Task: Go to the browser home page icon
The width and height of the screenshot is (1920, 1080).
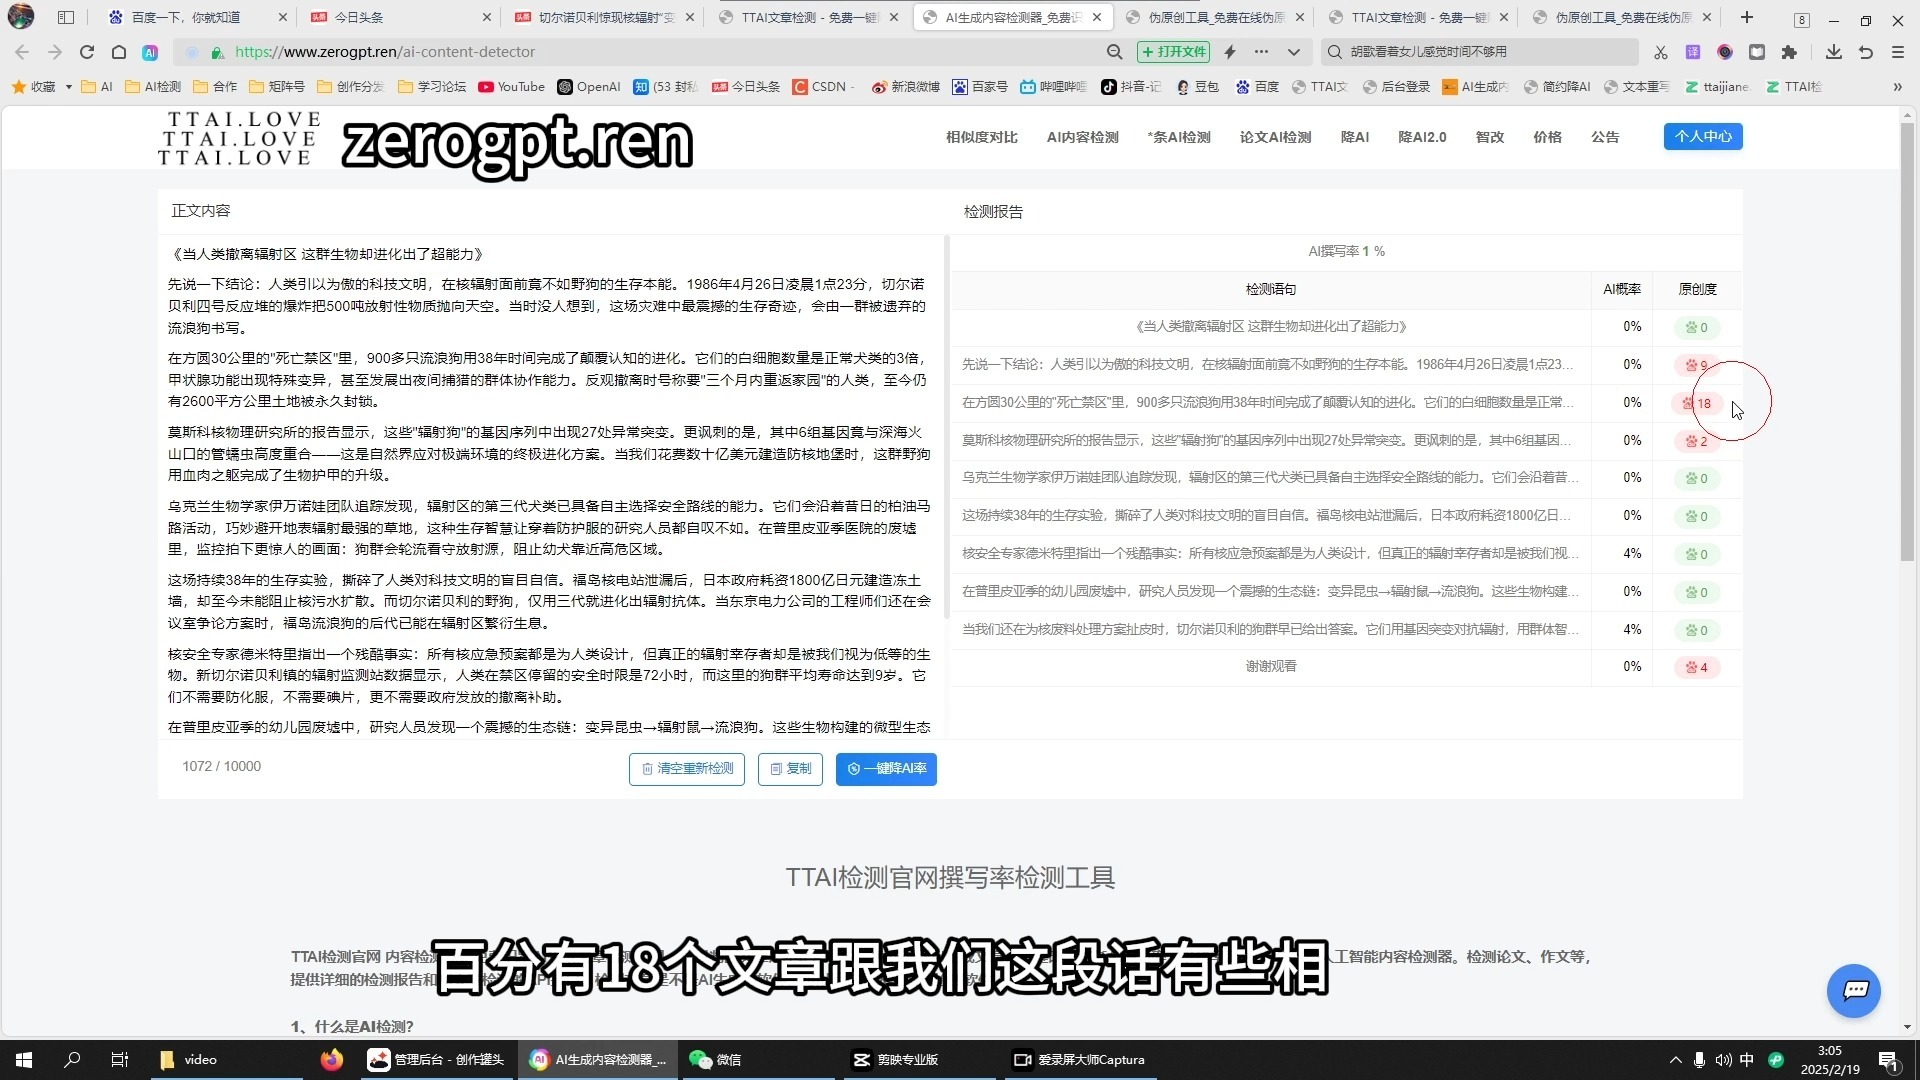Action: [x=119, y=52]
